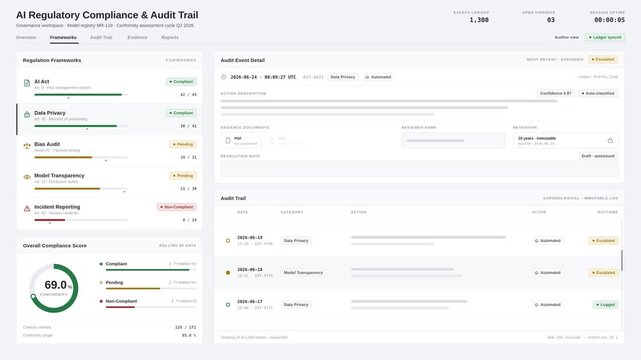Click the retention padlock icon
Image resolution: width=641 pixels, height=360 pixels.
tap(610, 141)
